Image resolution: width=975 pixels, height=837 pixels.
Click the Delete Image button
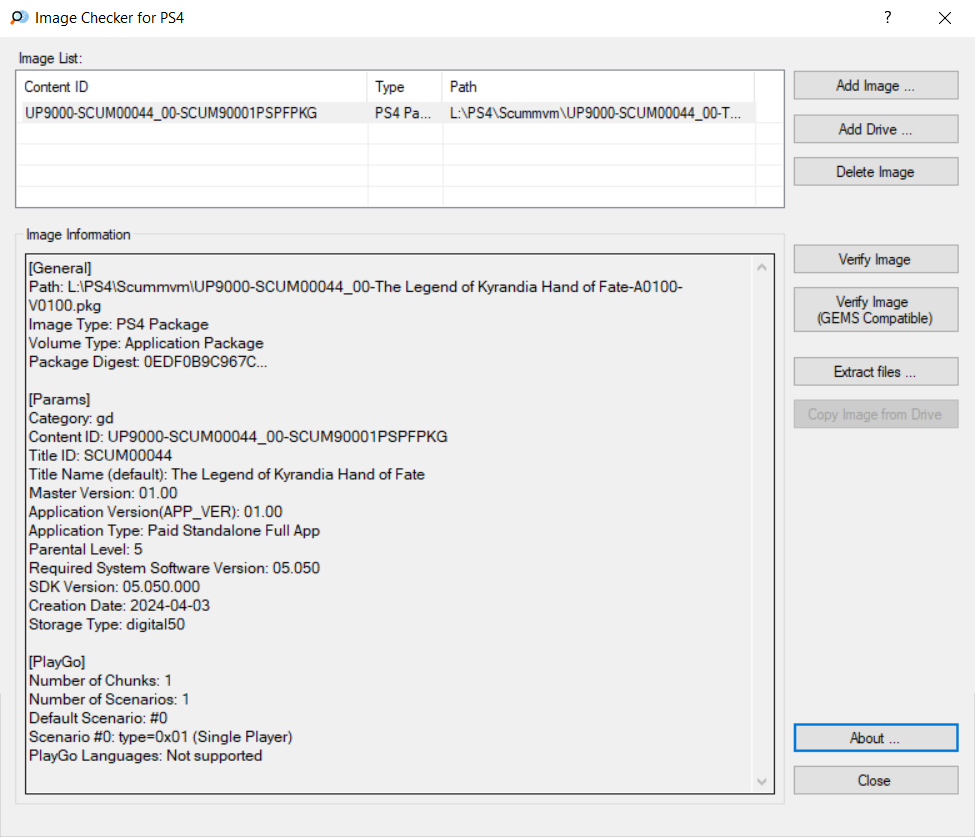click(x=876, y=172)
